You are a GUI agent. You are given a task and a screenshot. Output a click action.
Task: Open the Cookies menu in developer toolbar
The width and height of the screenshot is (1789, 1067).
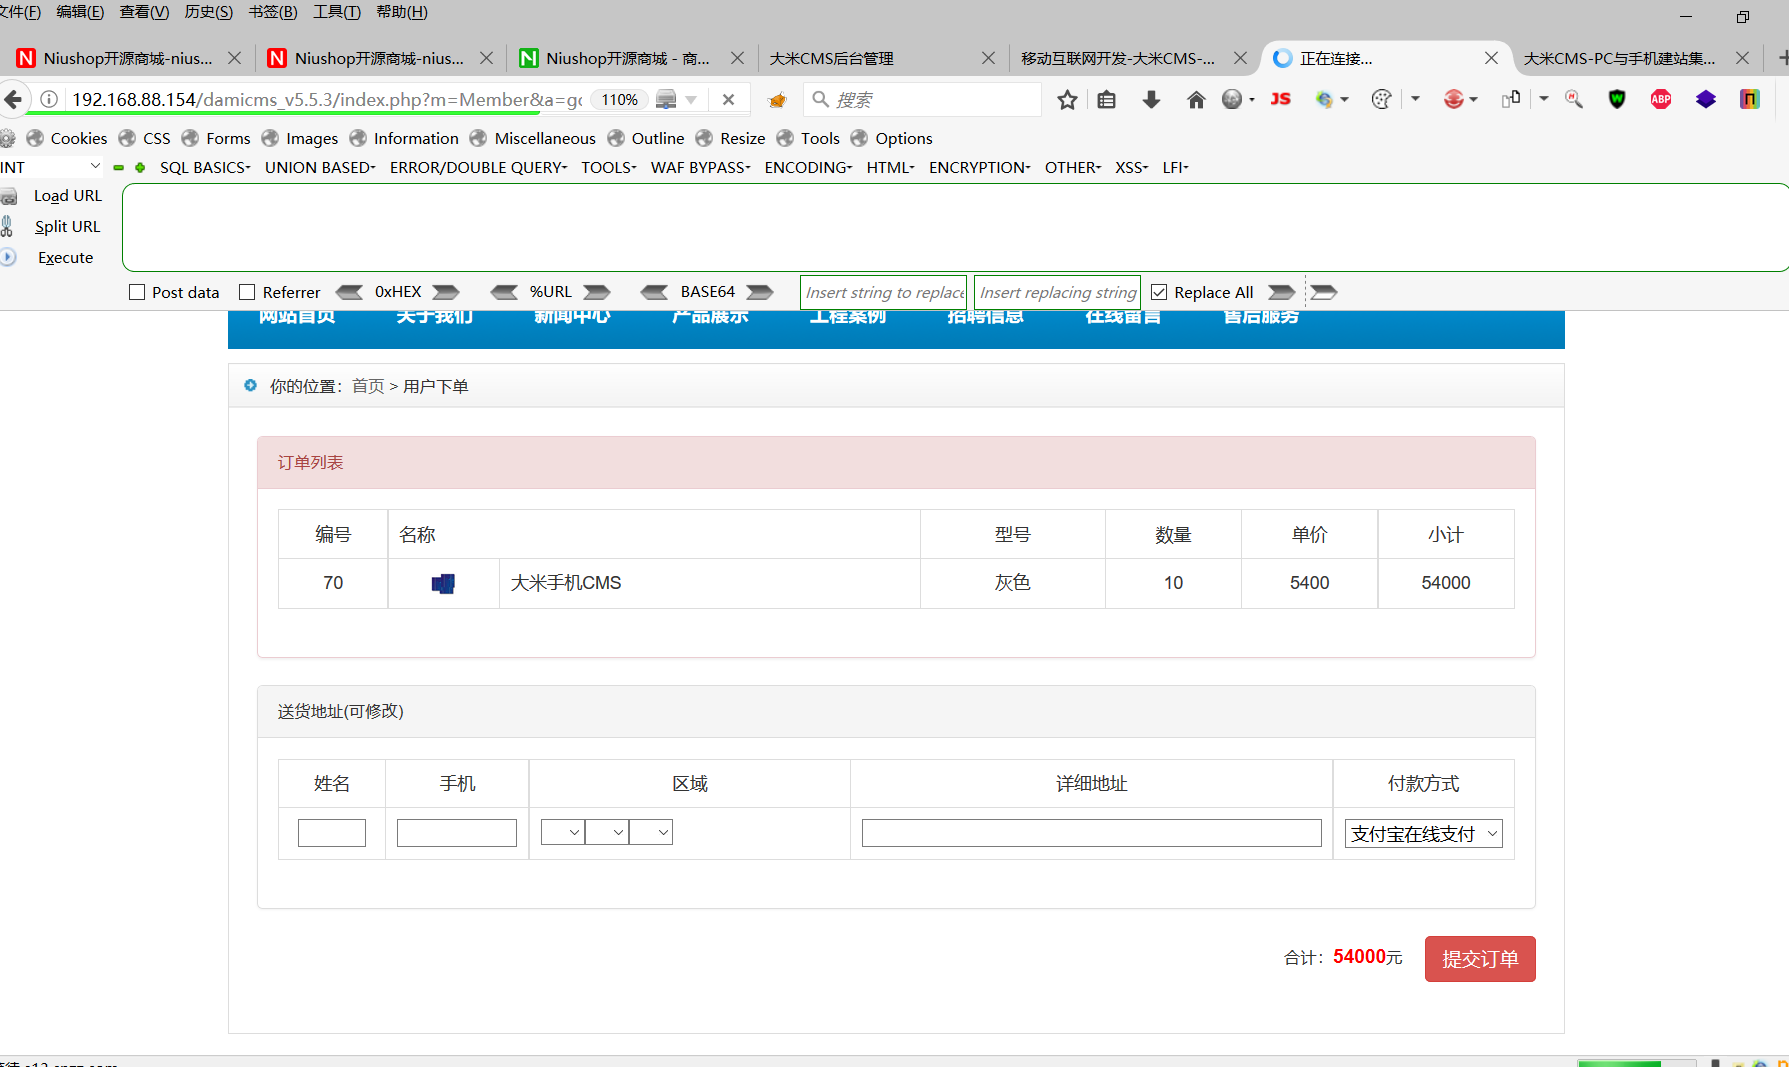pyautogui.click(x=67, y=138)
